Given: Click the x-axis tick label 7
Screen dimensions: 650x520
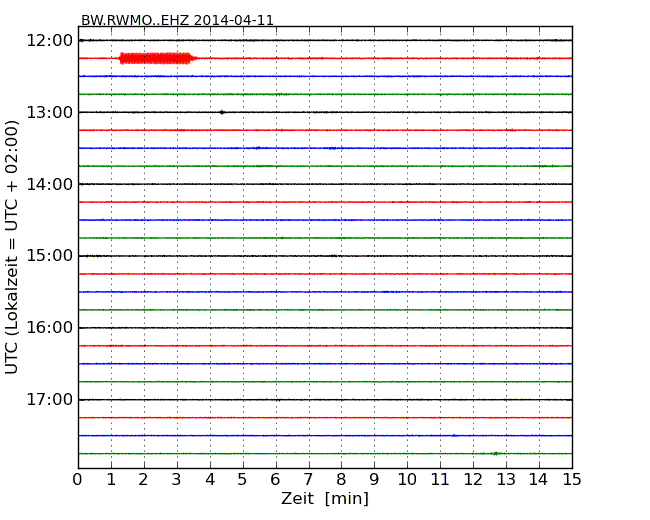Looking at the screenshot, I should point(308,480).
